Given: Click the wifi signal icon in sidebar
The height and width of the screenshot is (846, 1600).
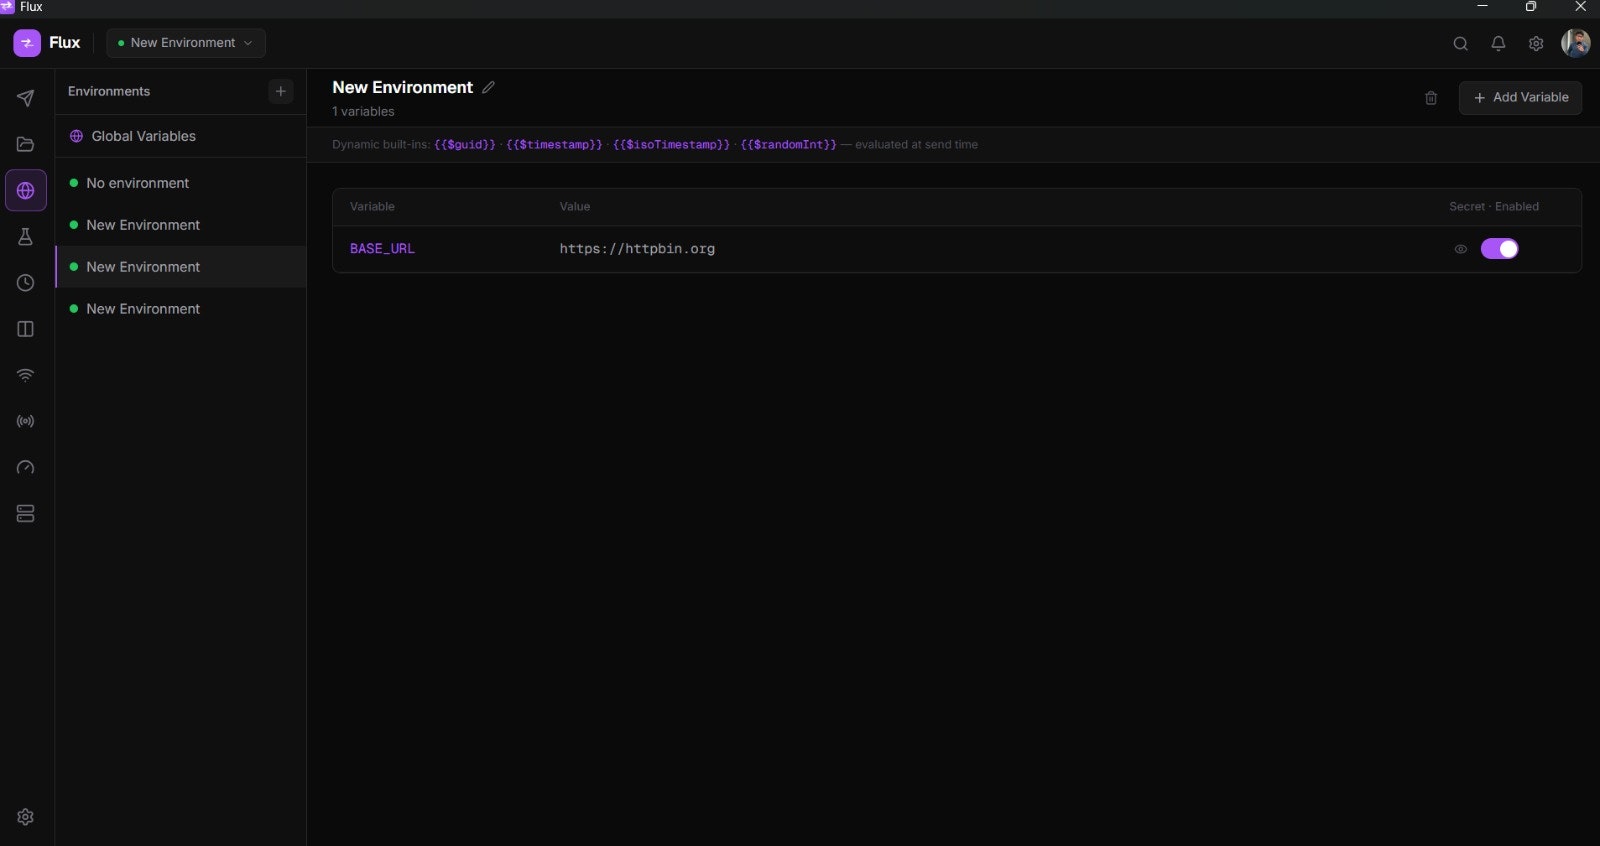Looking at the screenshot, I should tap(26, 375).
